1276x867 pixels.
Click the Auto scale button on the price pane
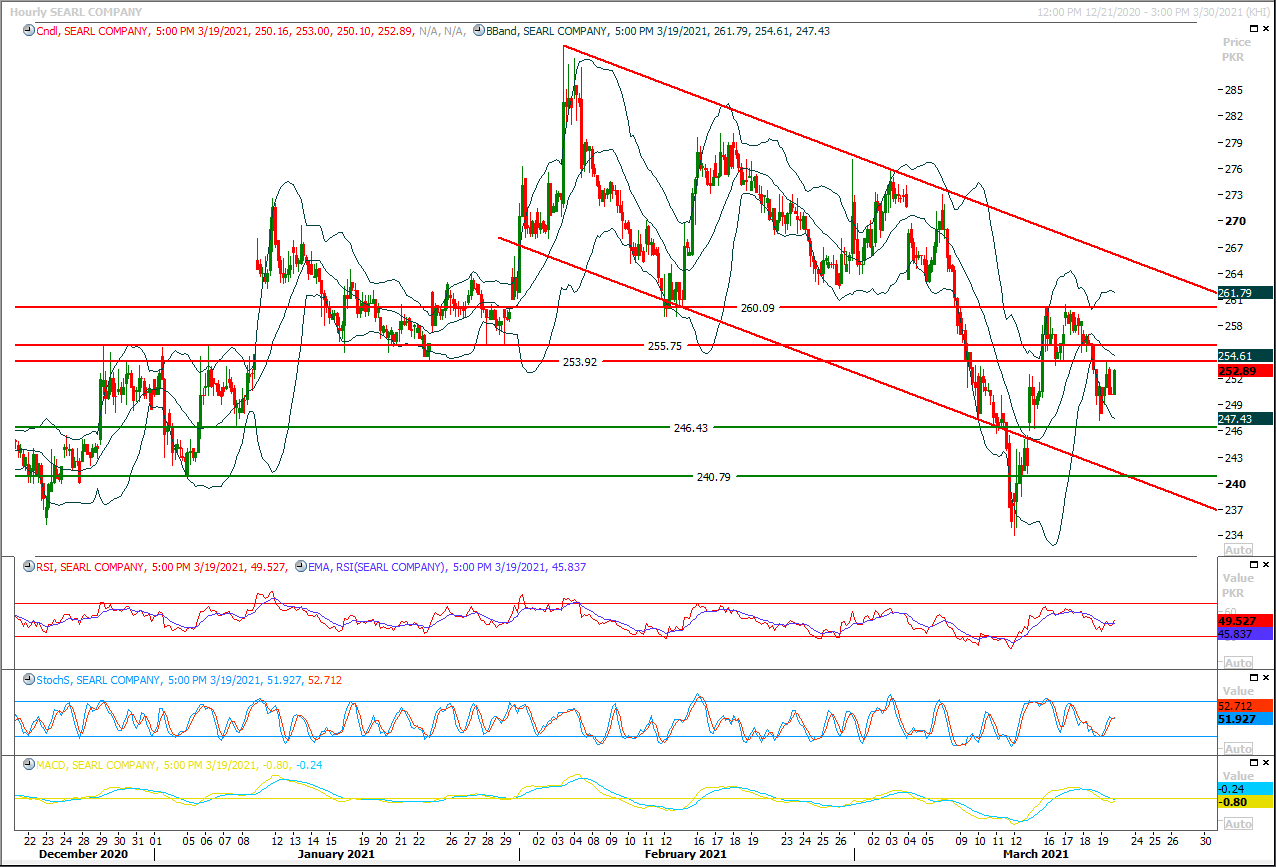pyautogui.click(x=1238, y=550)
